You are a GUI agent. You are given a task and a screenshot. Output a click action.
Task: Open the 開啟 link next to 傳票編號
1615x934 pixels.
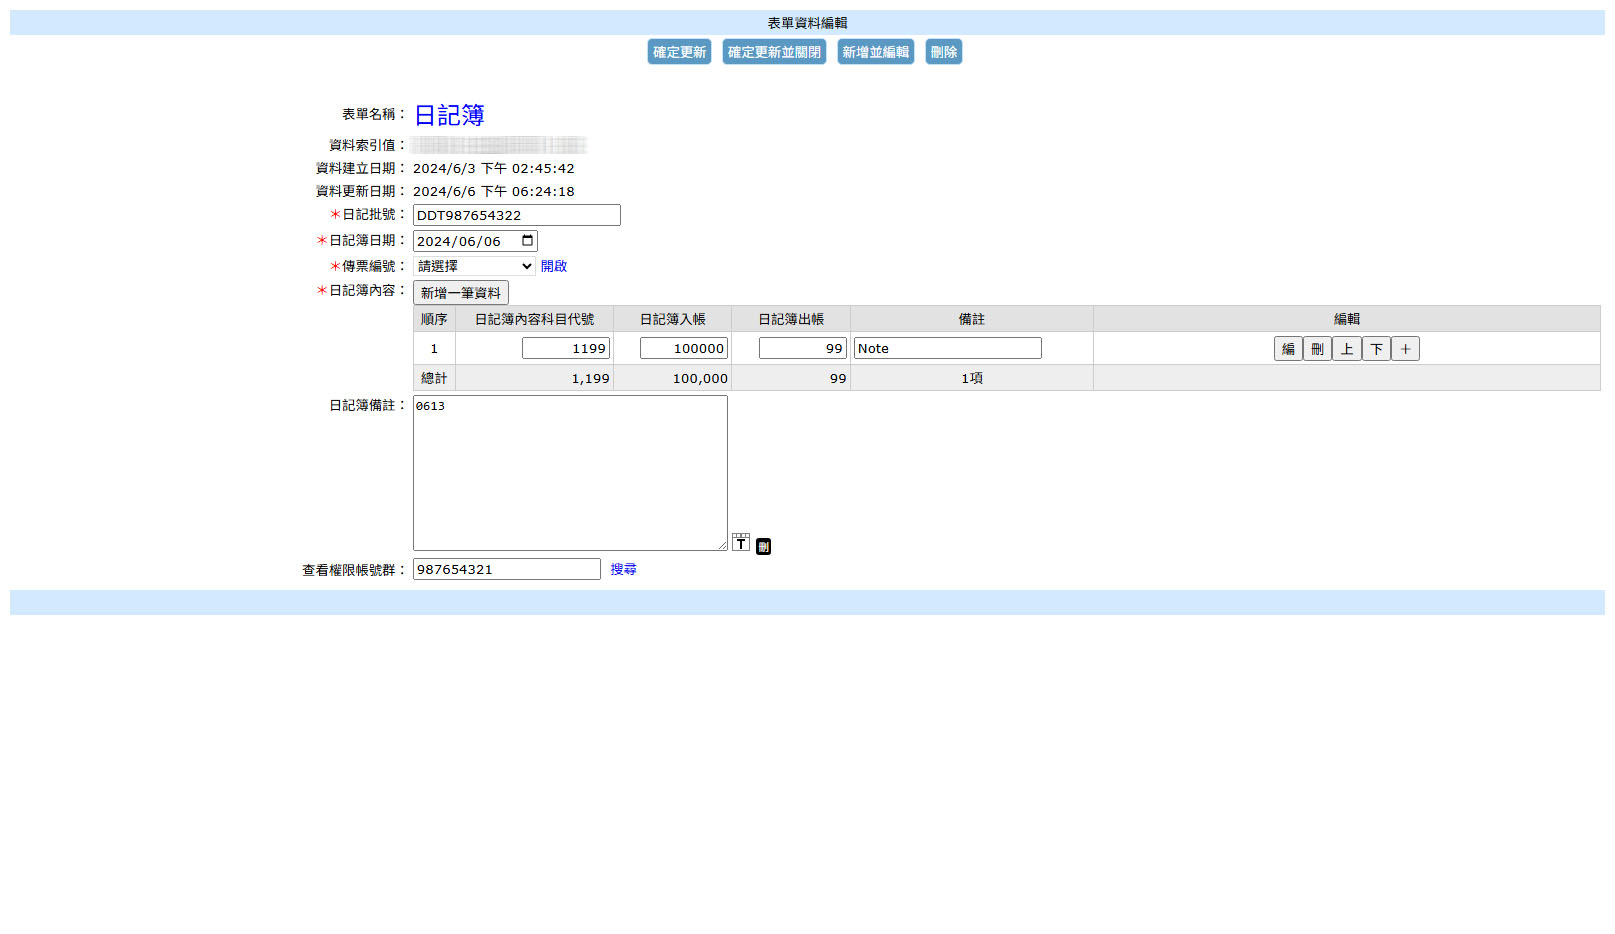click(554, 266)
